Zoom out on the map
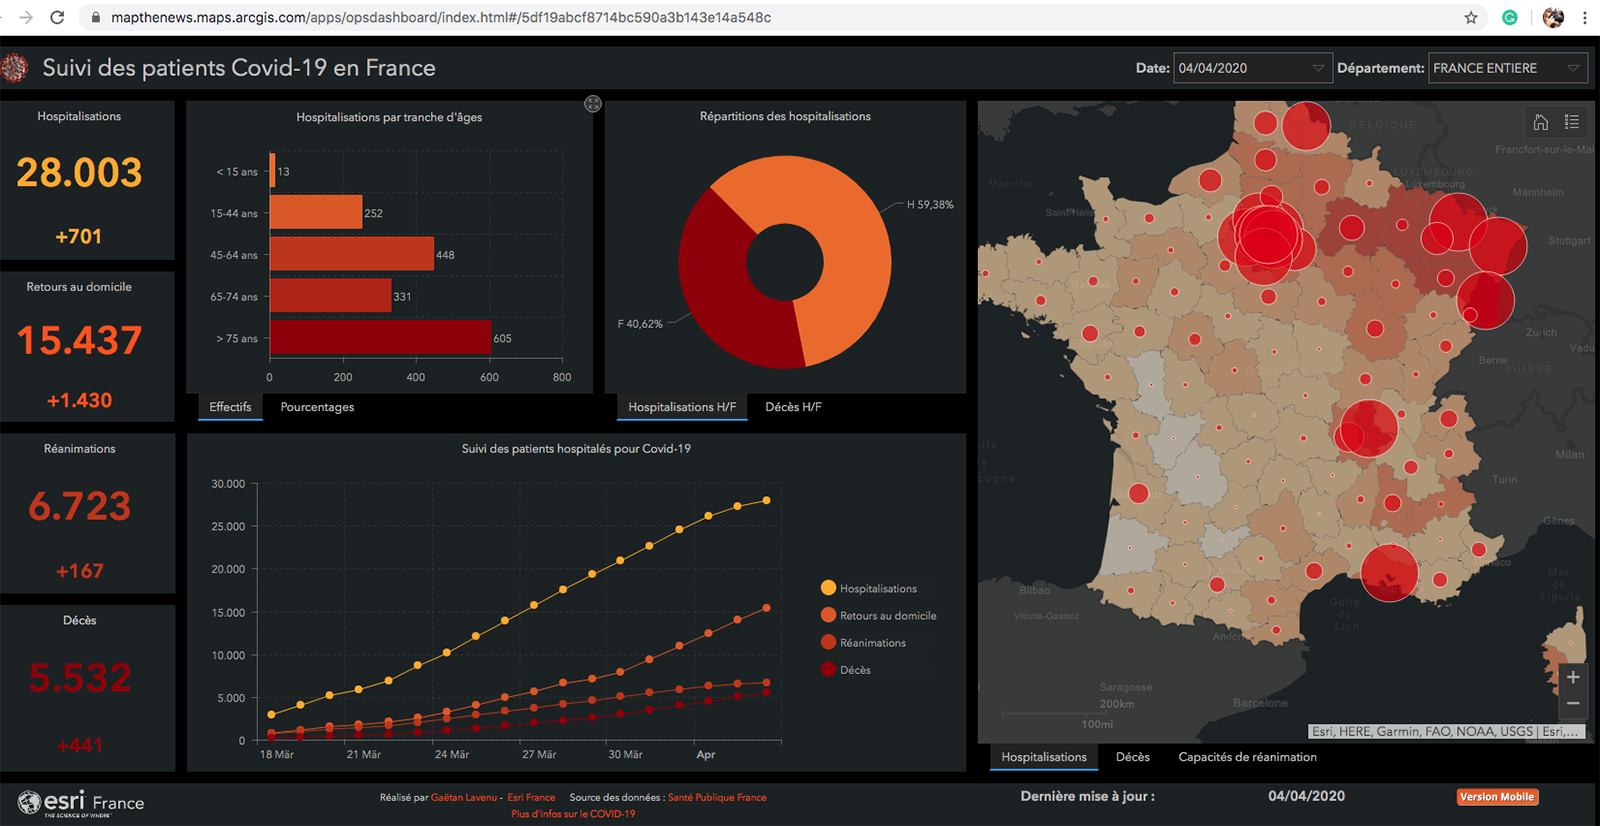The height and width of the screenshot is (826, 1600). 1572,704
